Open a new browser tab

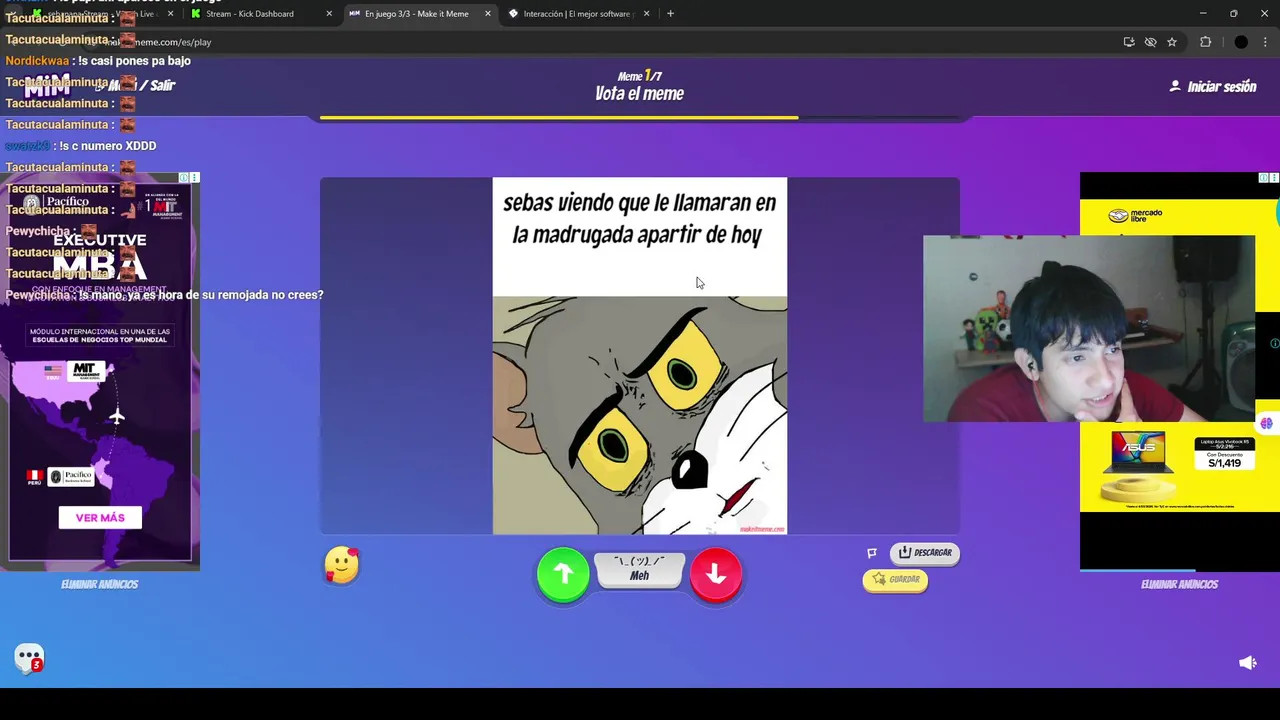670,14
